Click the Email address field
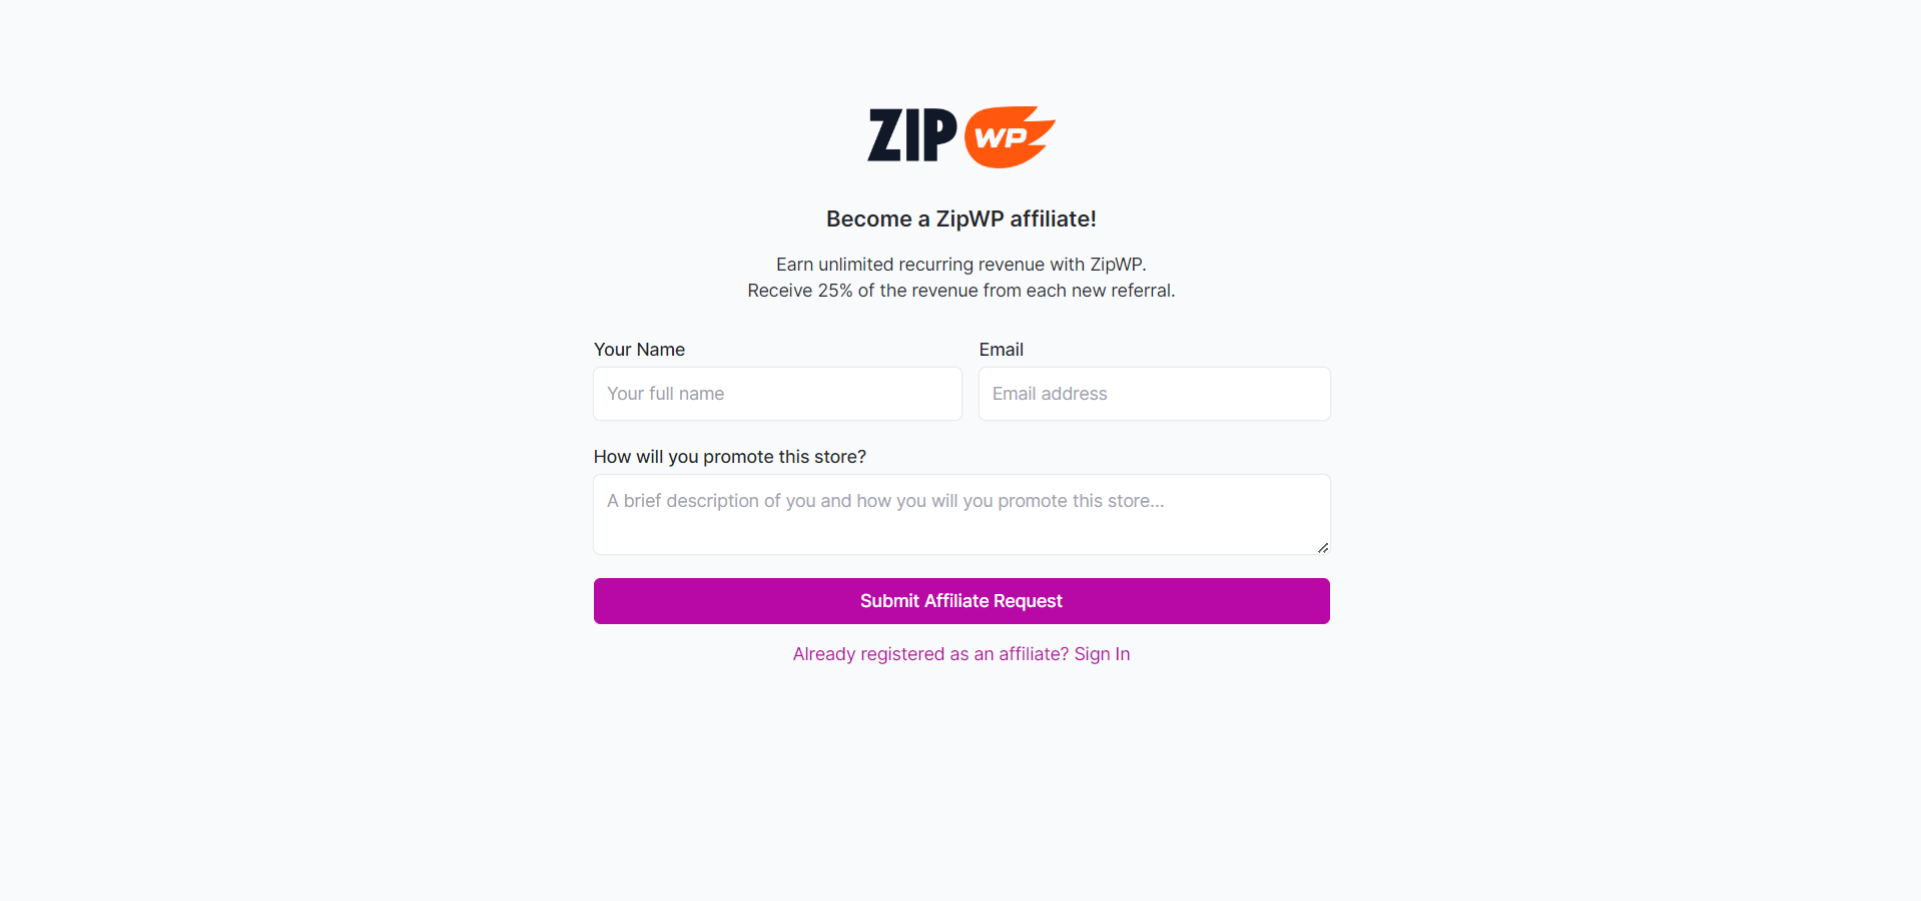The image size is (1921, 901). (1153, 393)
